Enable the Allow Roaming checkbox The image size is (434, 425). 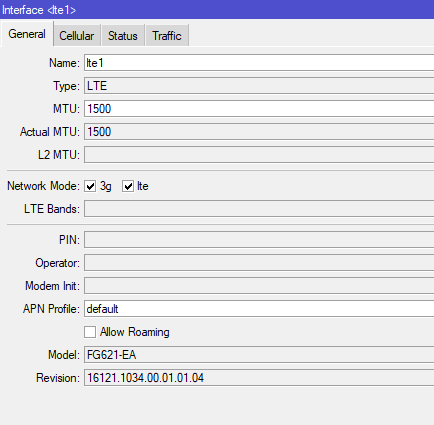click(90, 332)
